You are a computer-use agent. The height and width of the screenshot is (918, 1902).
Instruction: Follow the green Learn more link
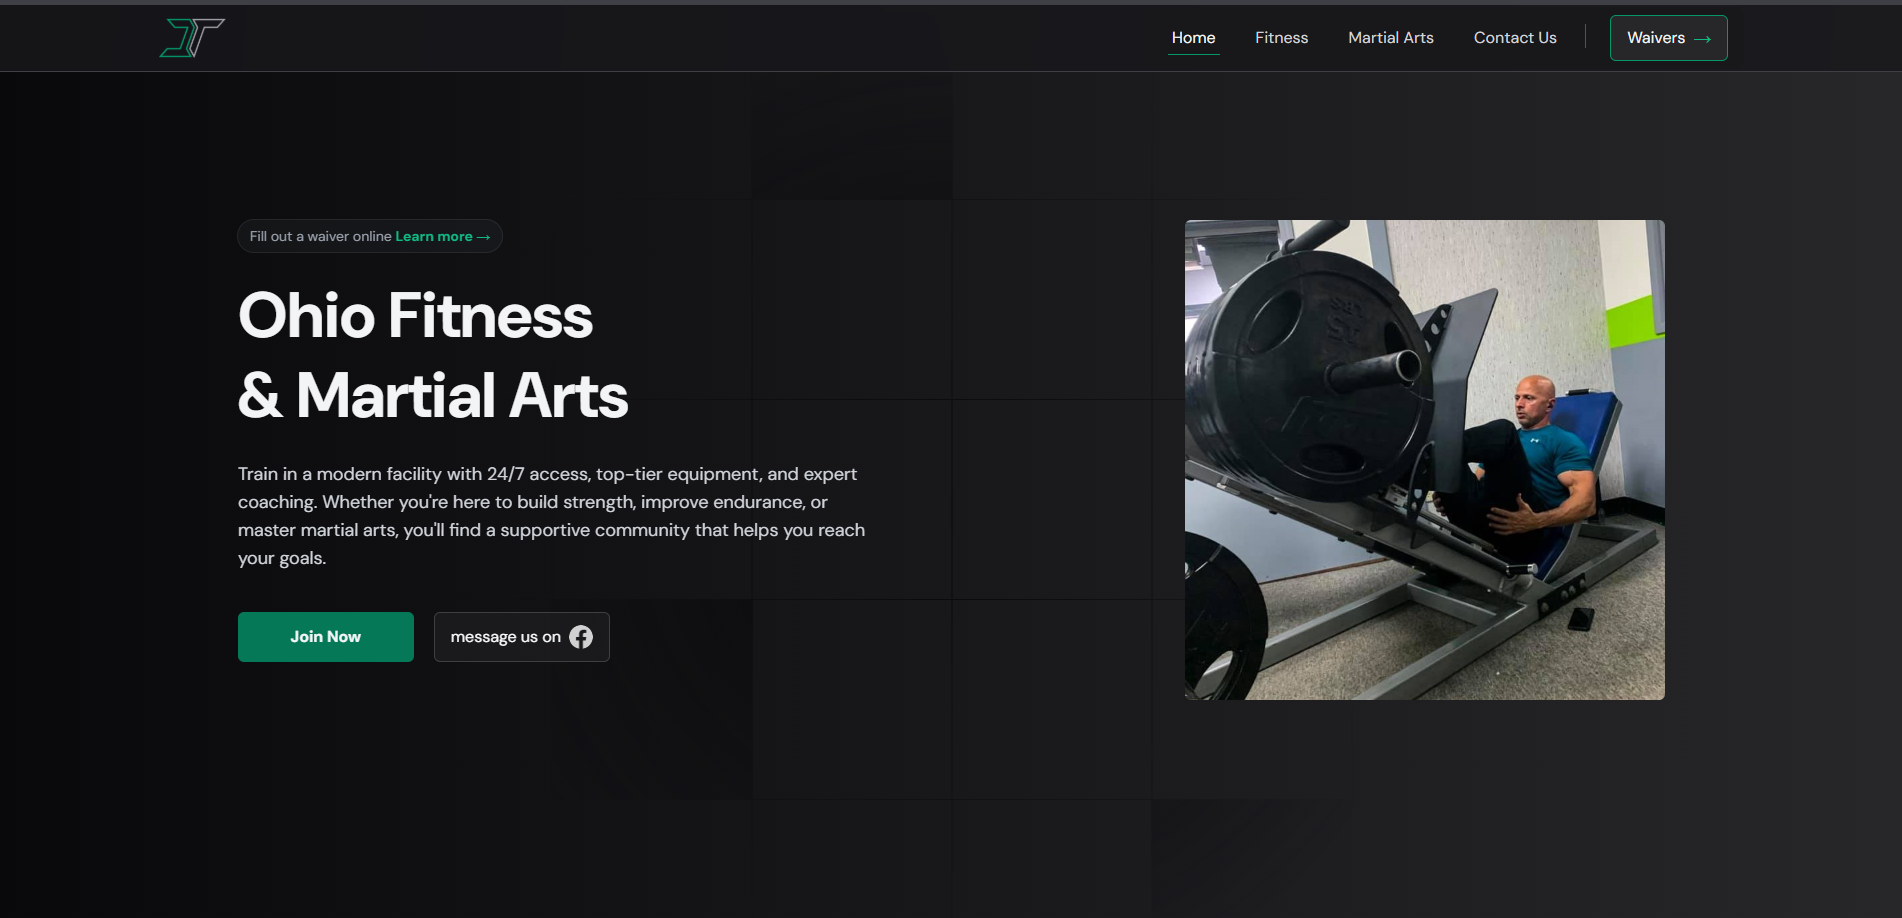point(433,237)
